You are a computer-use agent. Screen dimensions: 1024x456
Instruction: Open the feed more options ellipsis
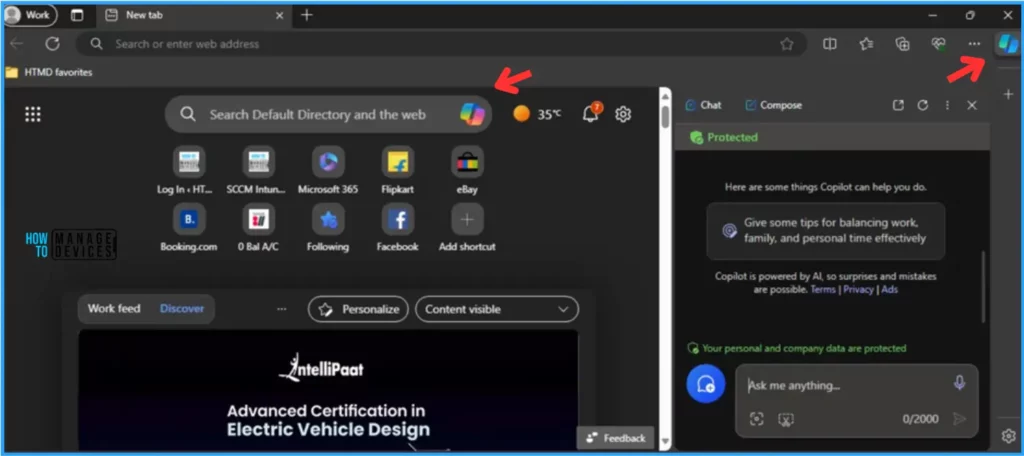click(x=281, y=309)
